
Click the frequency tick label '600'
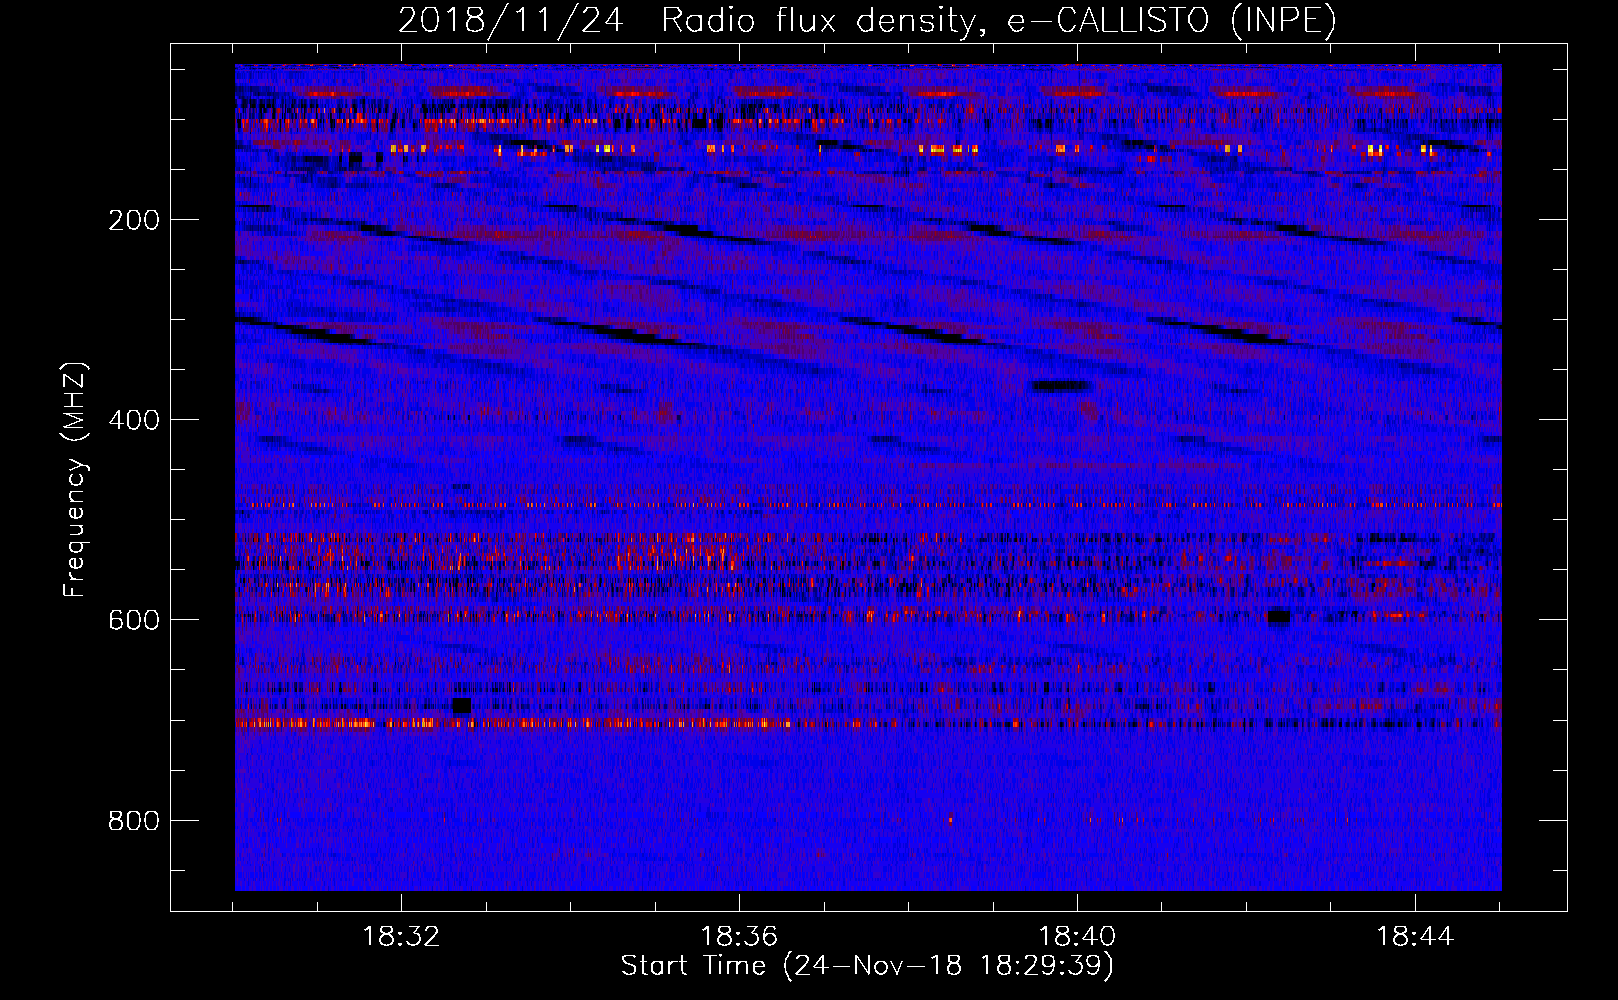coord(133,620)
